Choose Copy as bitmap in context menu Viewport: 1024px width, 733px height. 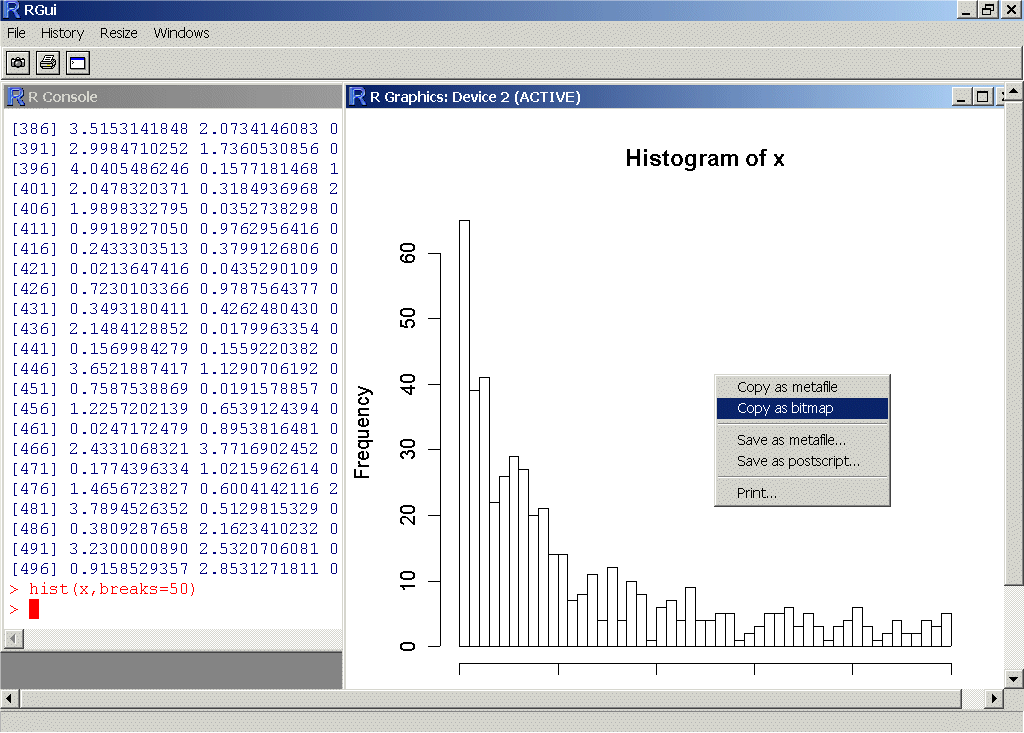click(x=785, y=408)
